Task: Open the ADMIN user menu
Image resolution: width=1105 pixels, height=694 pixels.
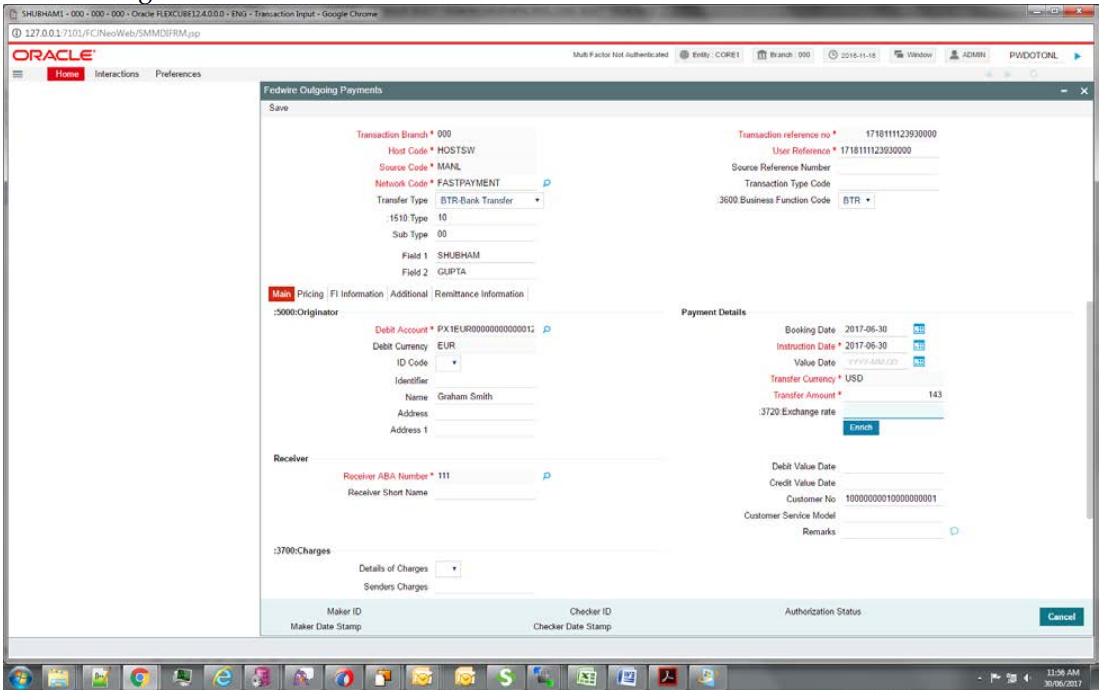Action: 968,55
